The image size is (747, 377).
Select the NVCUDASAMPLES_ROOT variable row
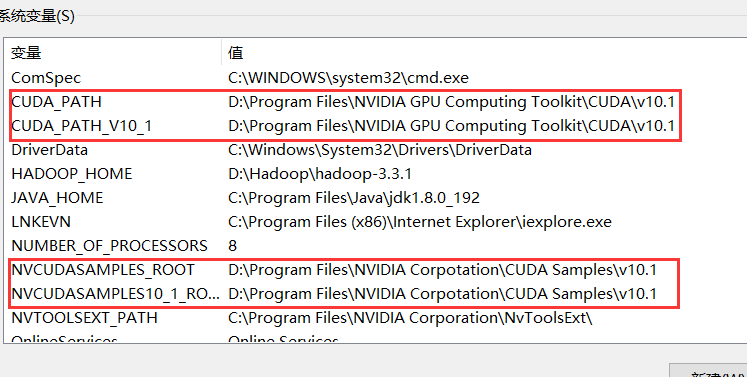[375, 270]
